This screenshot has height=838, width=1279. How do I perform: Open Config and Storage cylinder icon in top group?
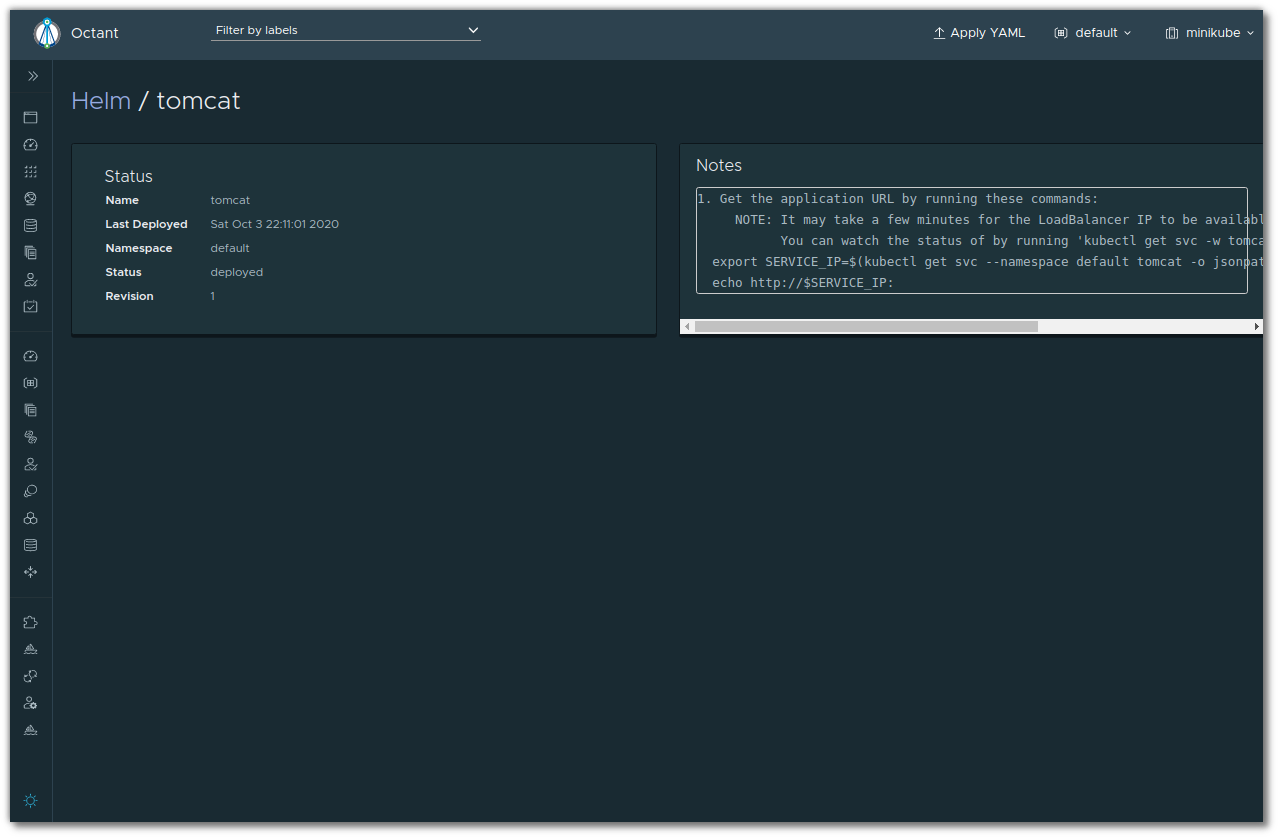click(x=31, y=226)
